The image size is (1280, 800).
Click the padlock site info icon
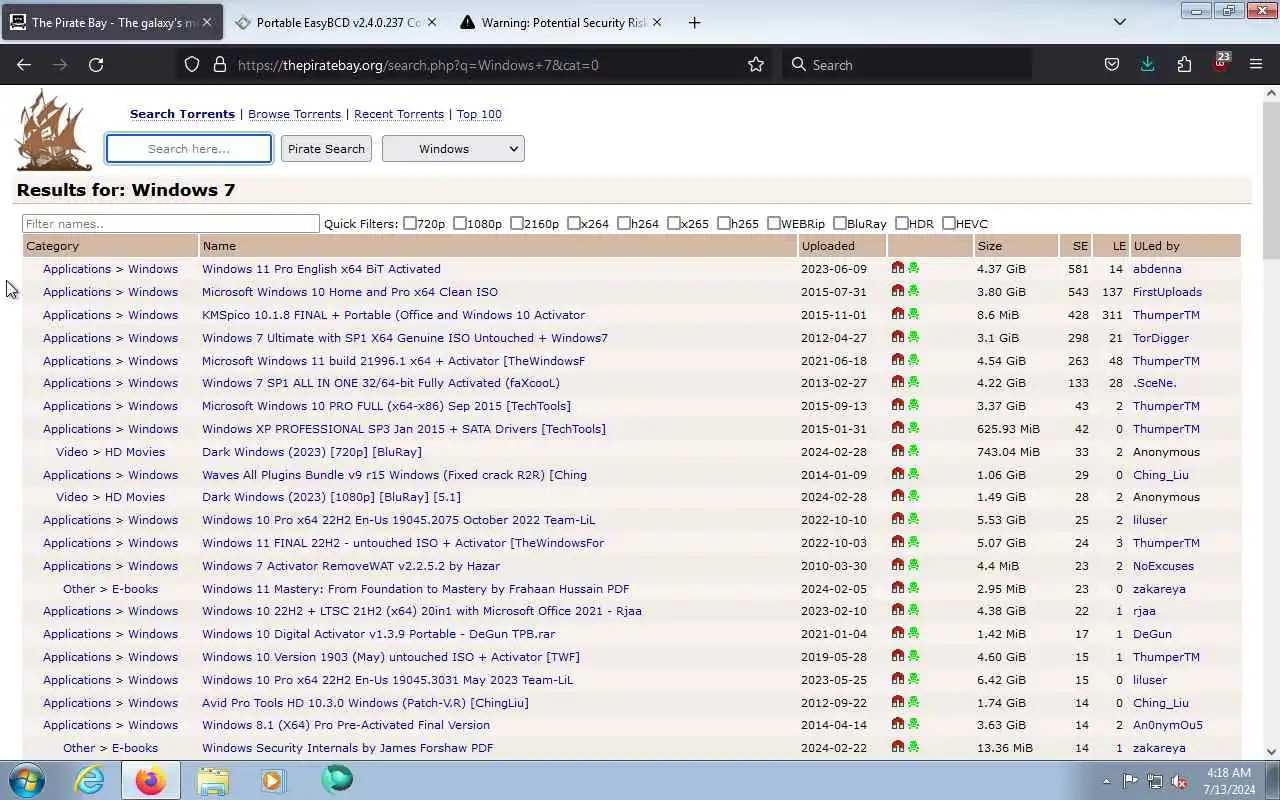pos(220,64)
